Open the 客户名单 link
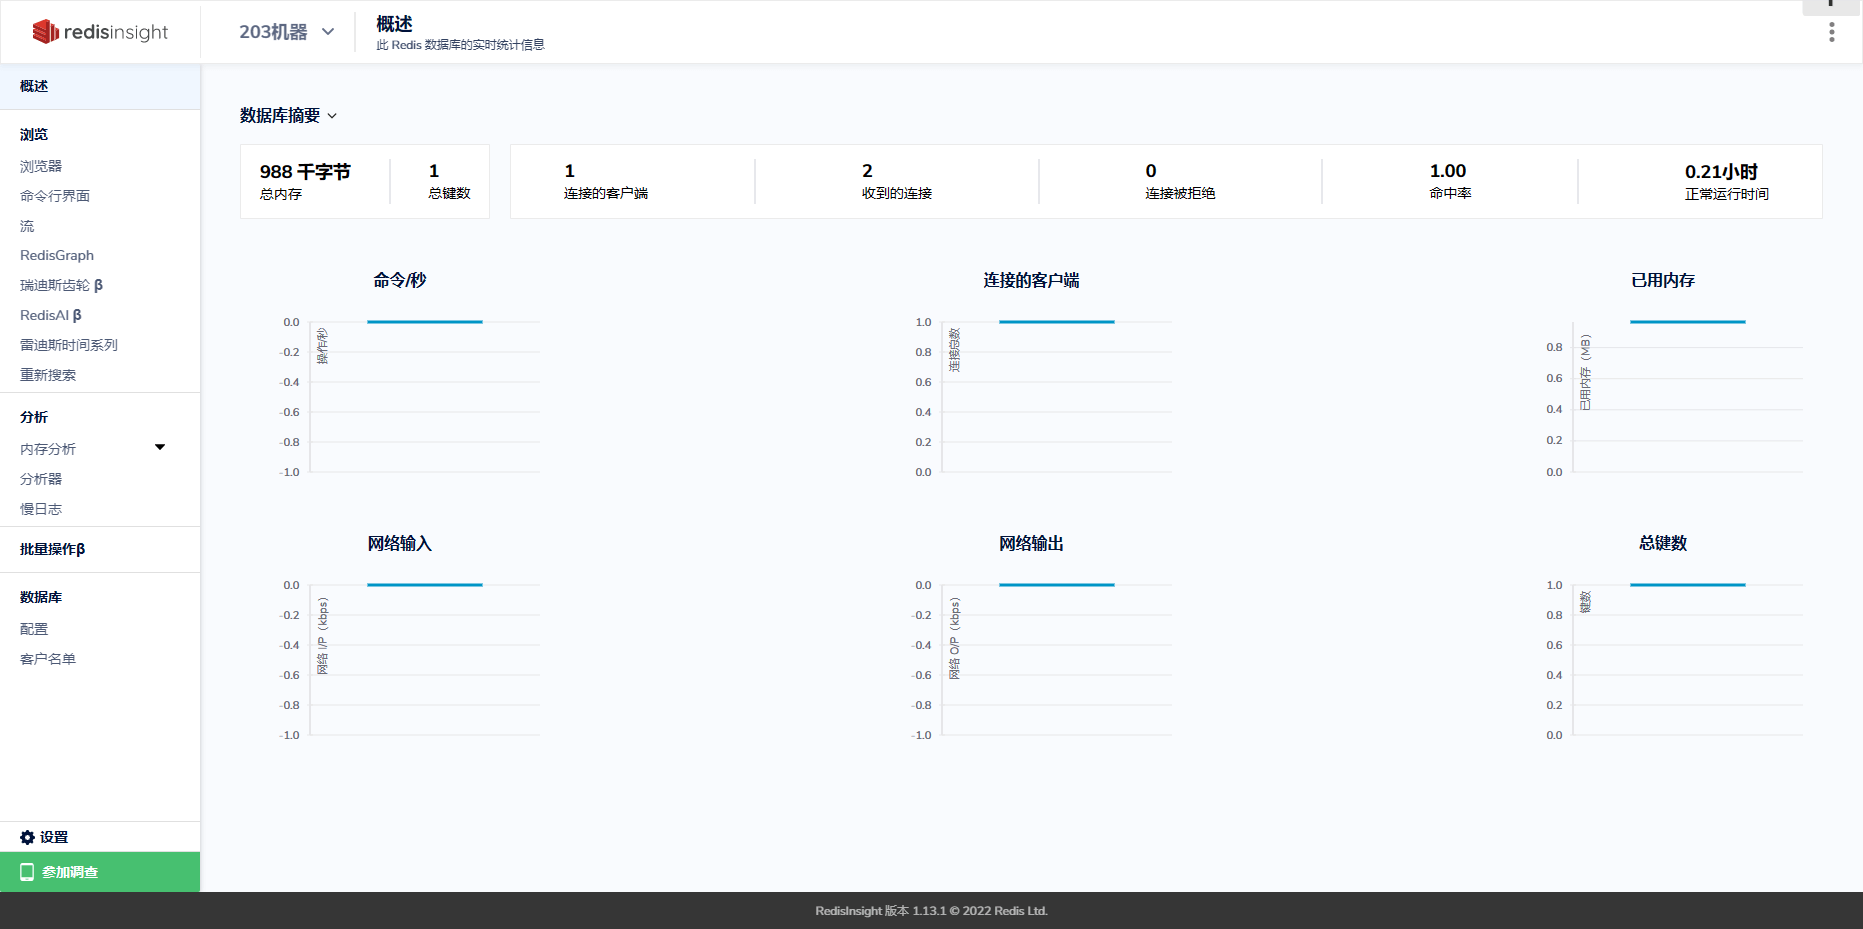 47,658
